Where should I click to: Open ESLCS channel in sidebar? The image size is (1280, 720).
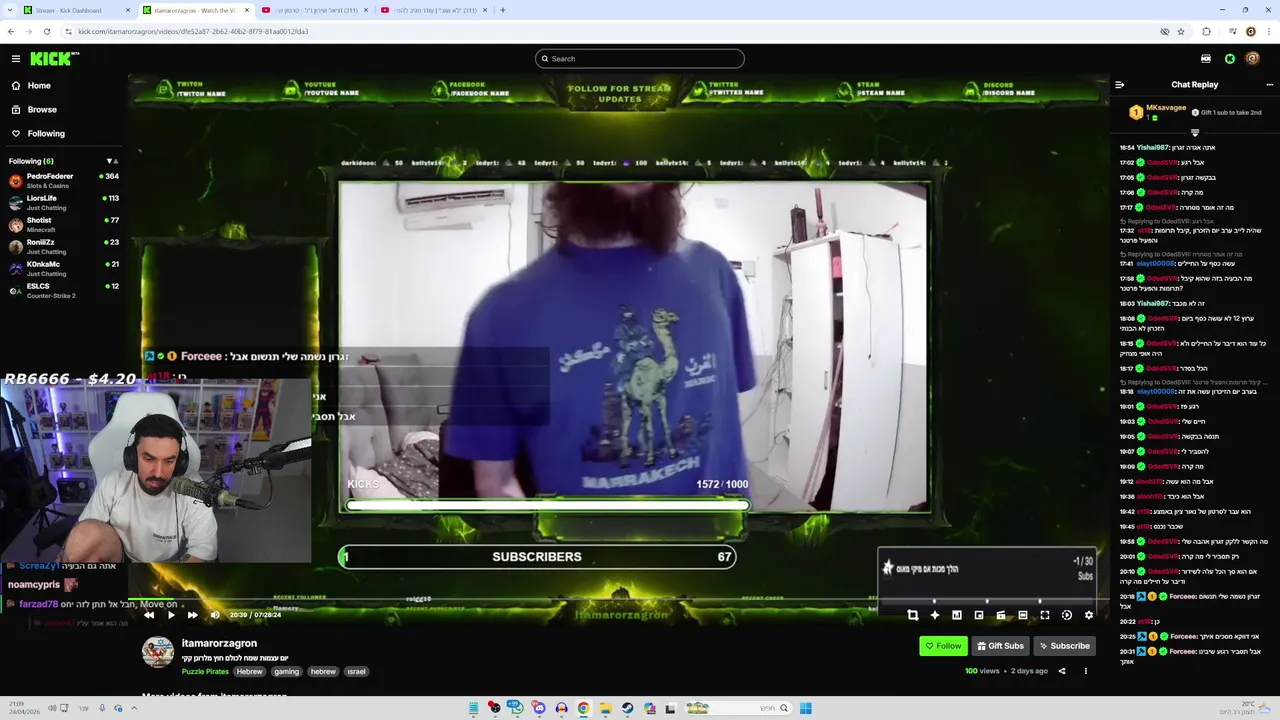(x=62, y=290)
